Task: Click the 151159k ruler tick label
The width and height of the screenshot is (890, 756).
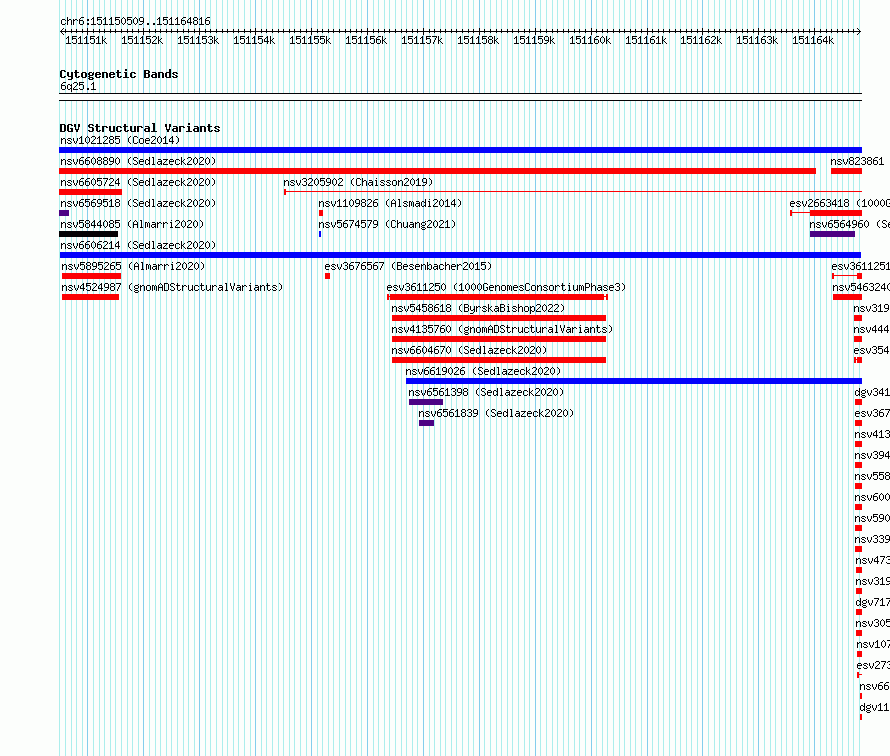Action: [x=534, y=41]
